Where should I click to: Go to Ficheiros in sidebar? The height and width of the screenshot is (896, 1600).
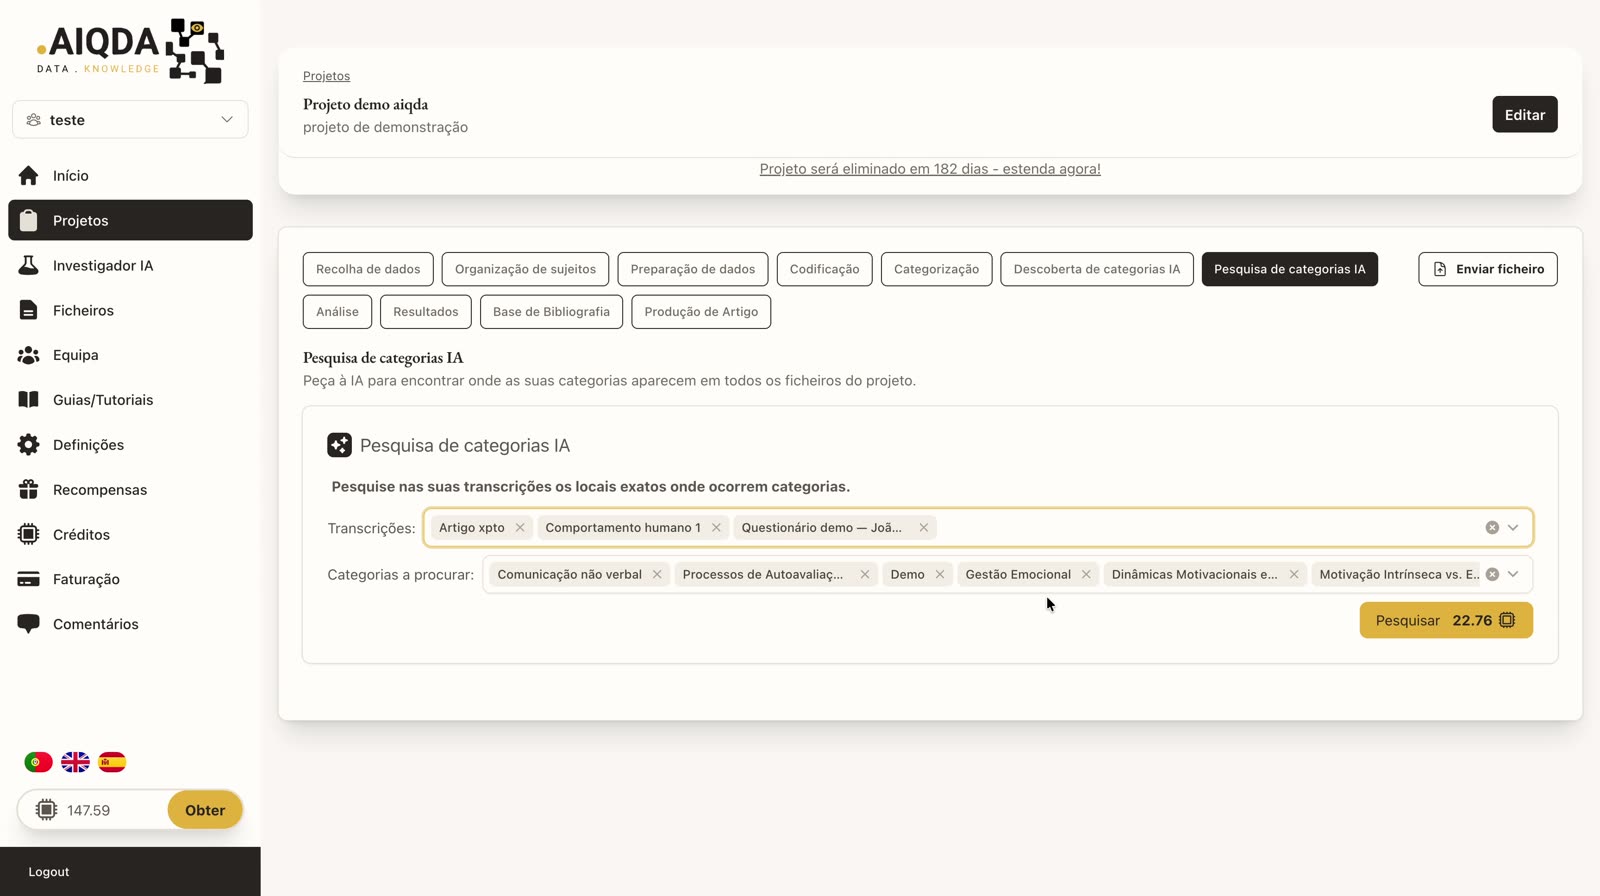tap(130, 311)
